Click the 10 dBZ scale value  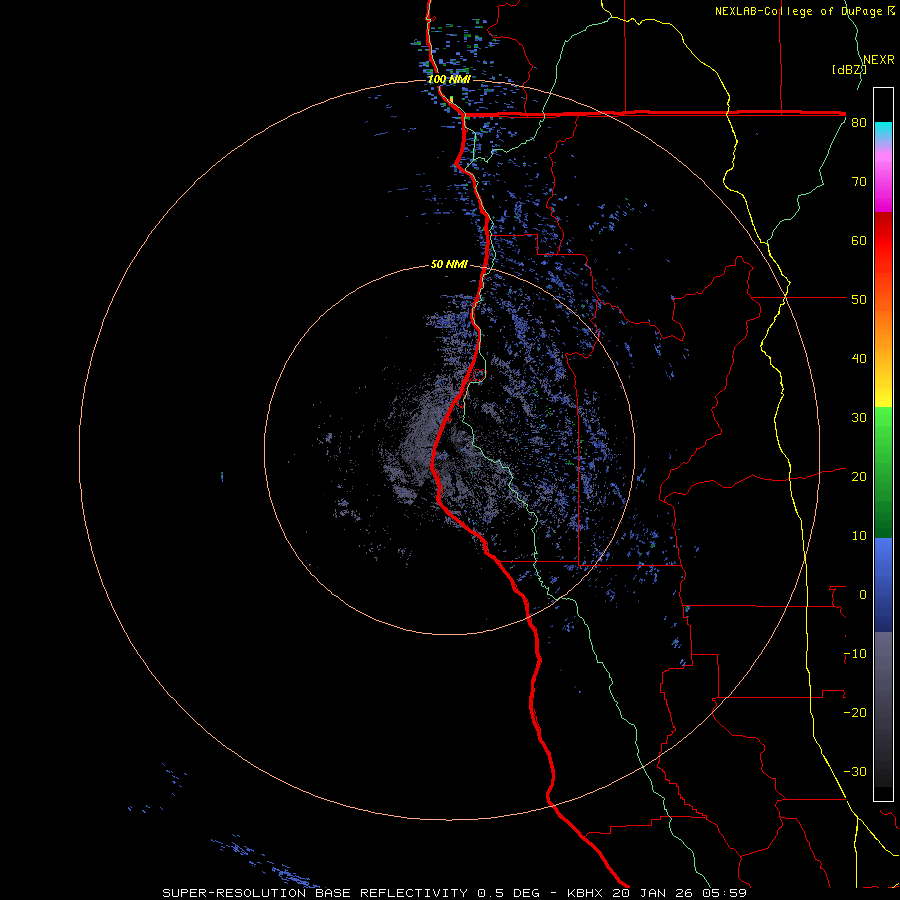[859, 536]
